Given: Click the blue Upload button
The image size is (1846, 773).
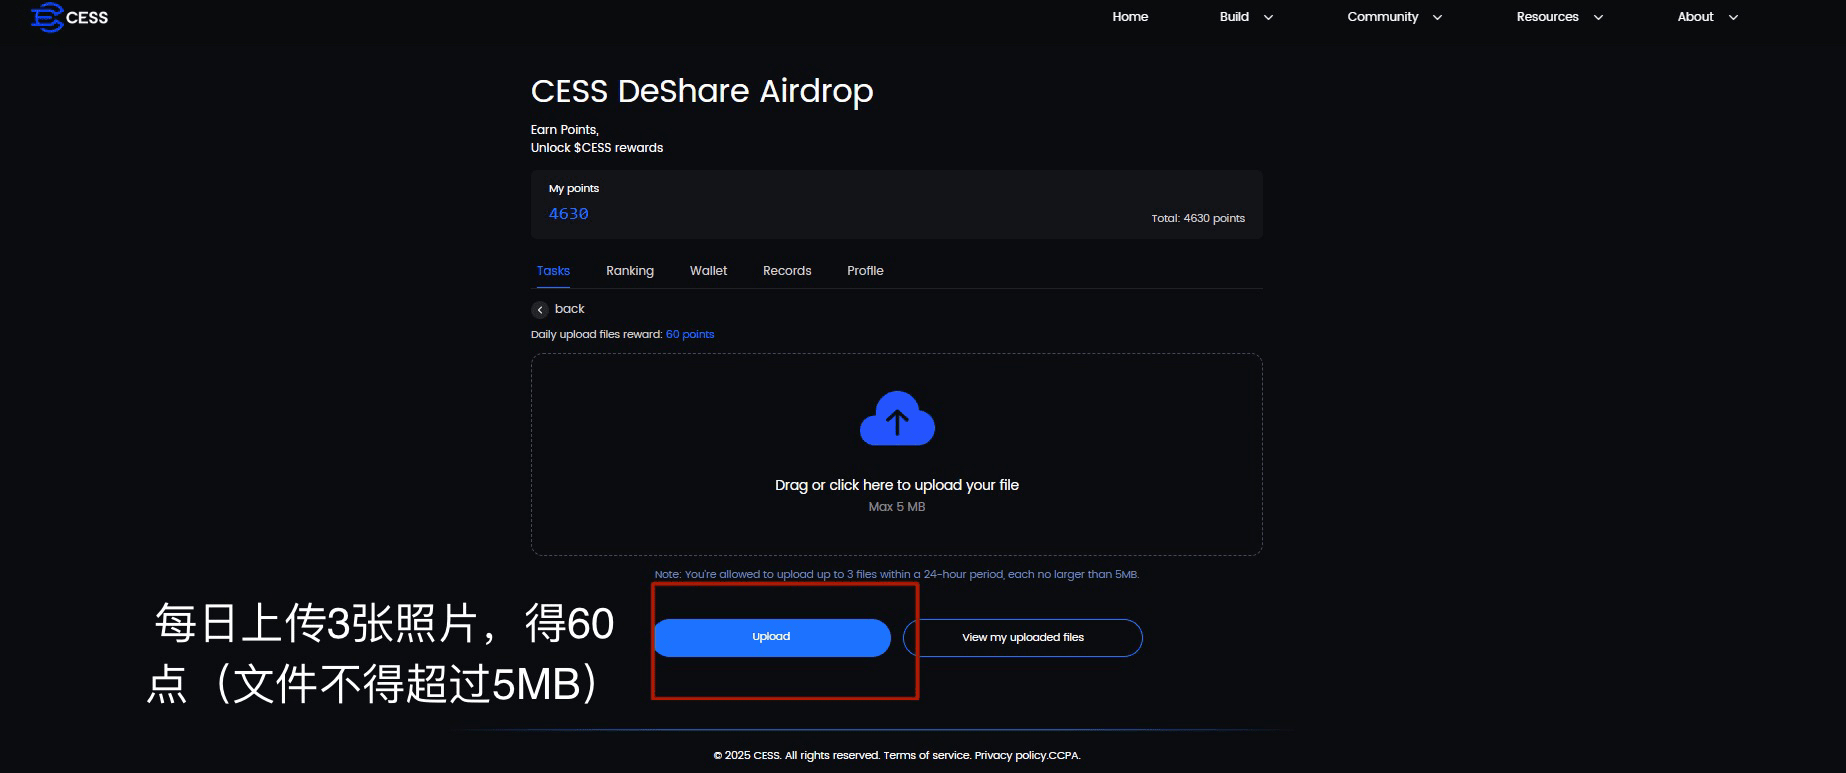Looking at the screenshot, I should tap(772, 638).
